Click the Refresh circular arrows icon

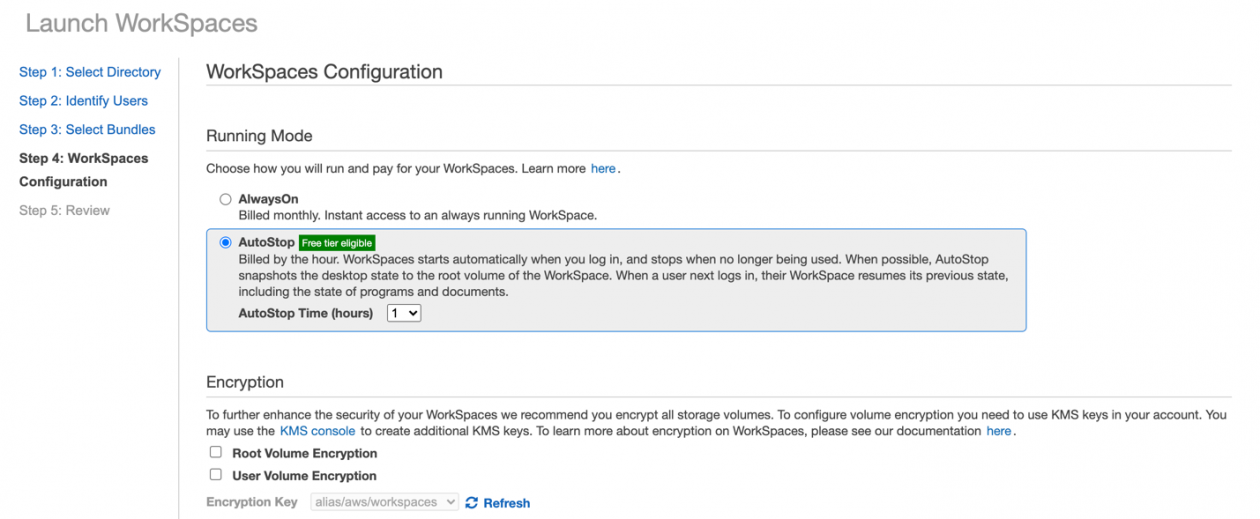pos(472,503)
